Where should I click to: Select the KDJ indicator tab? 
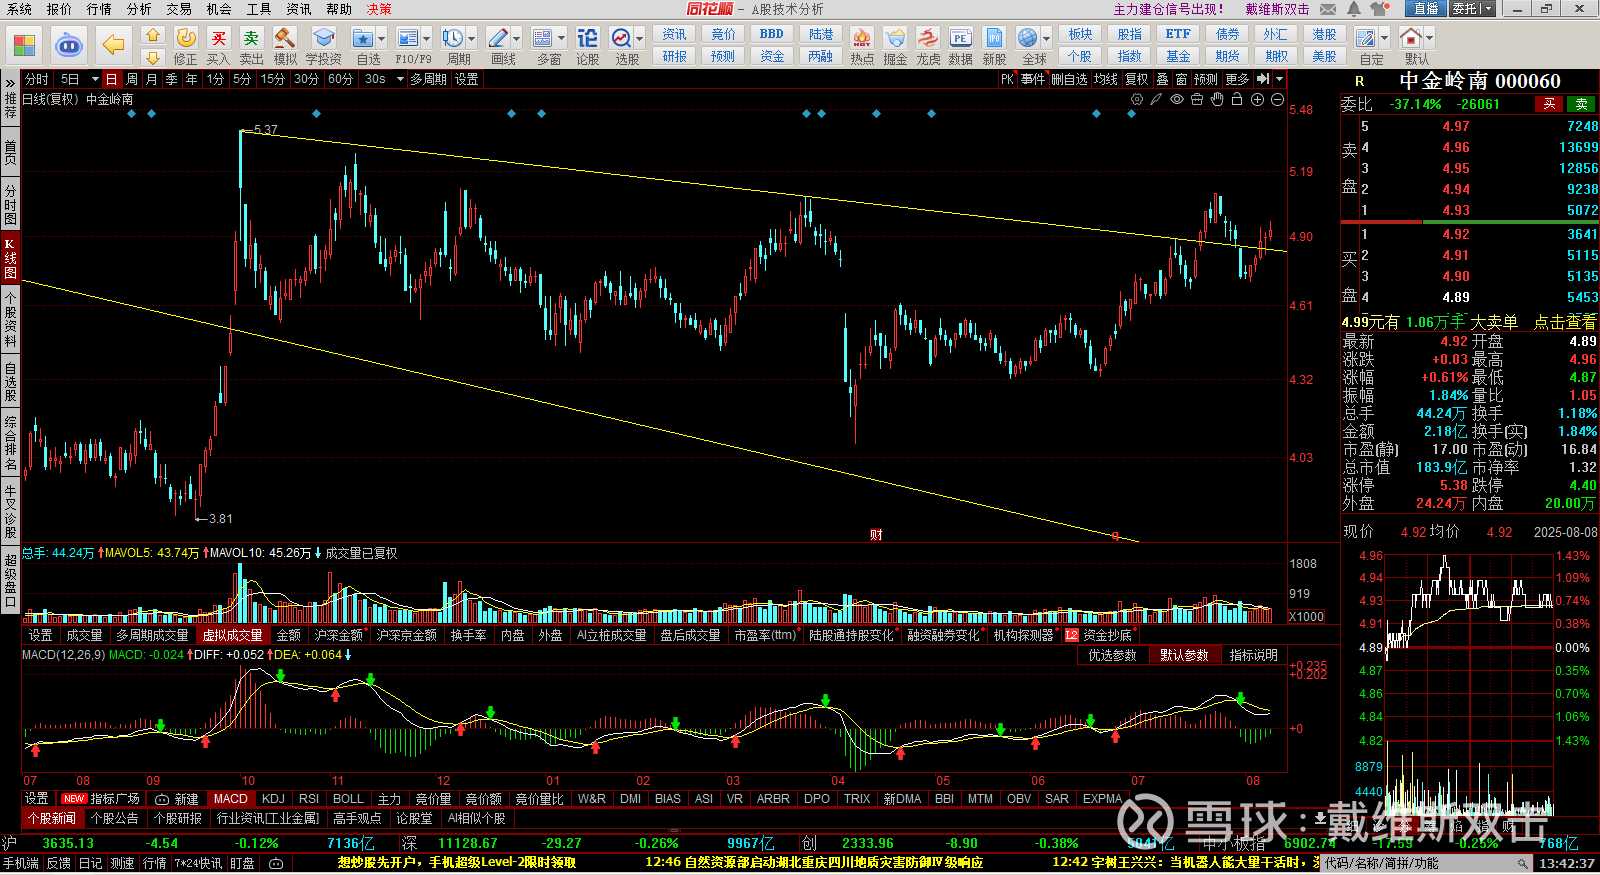273,799
